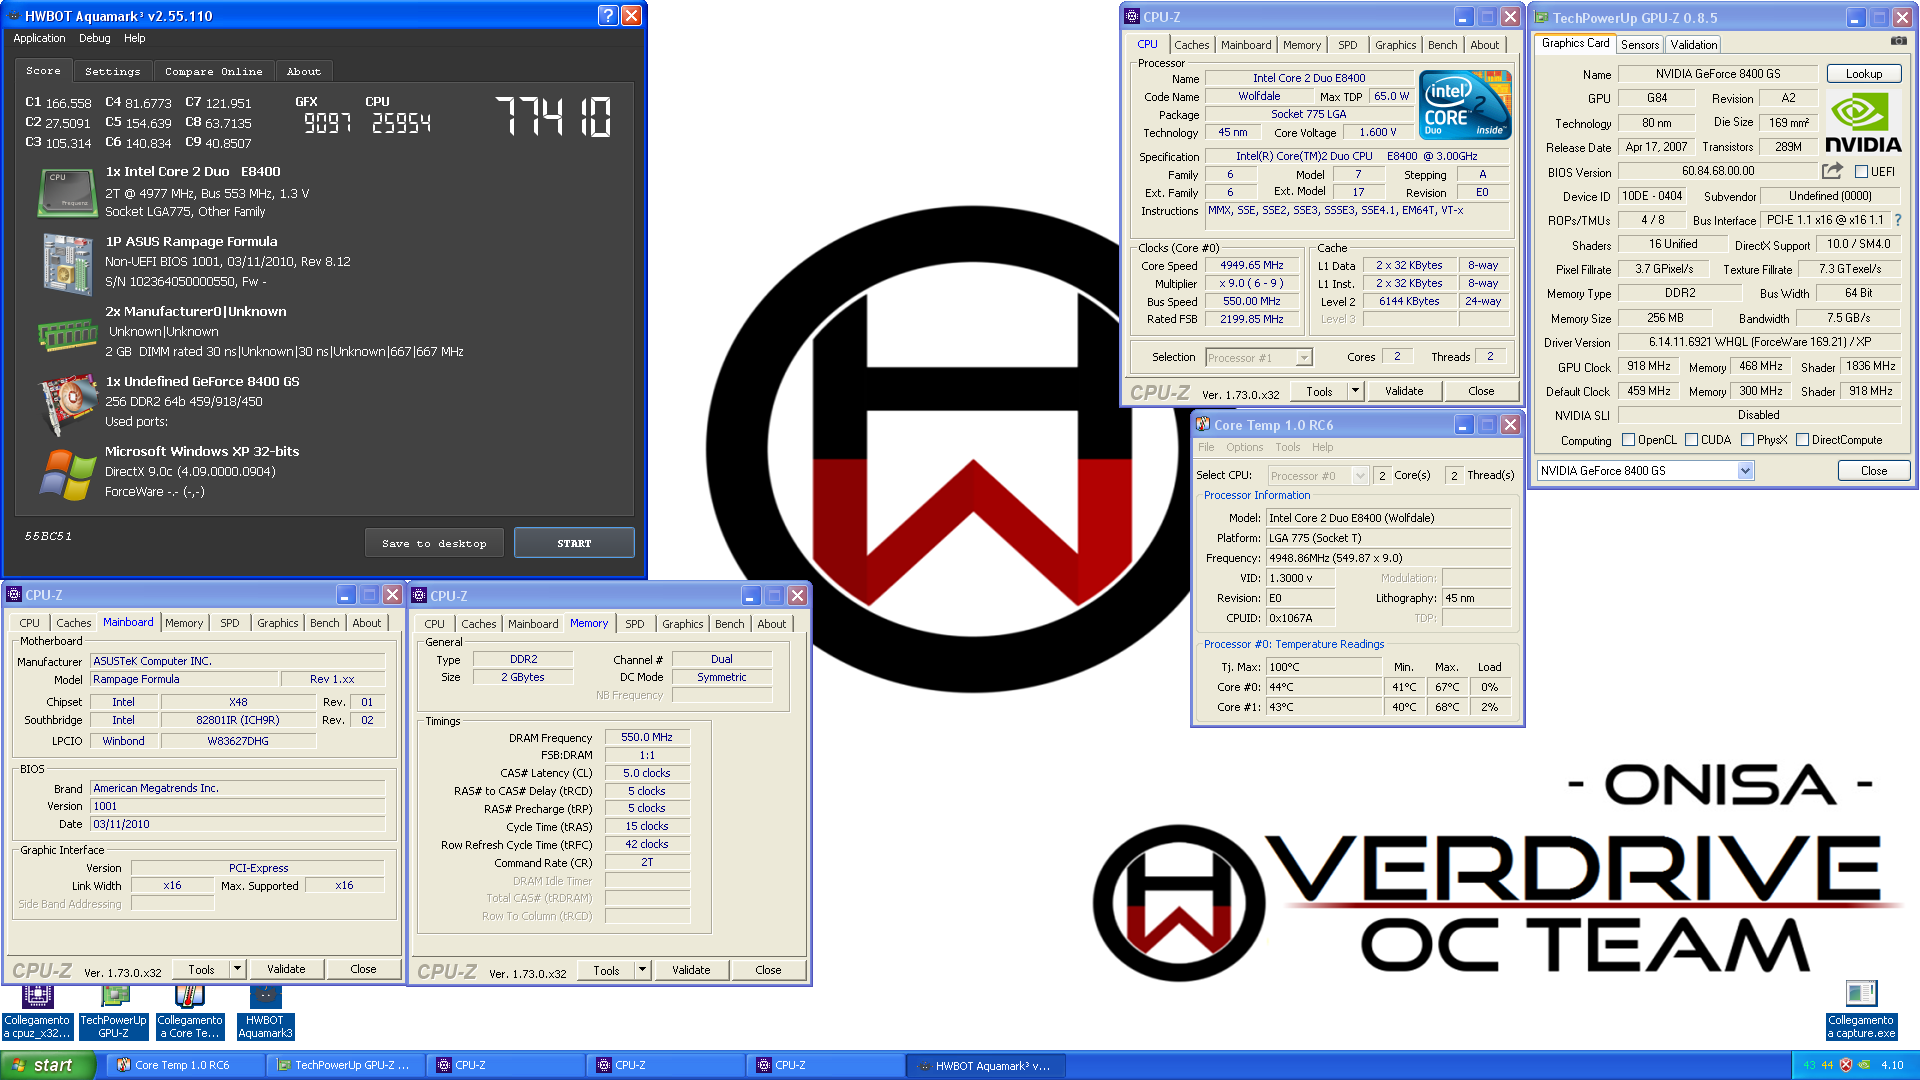This screenshot has width=1920, height=1080.
Task: Click DRAM Frequency value 550.0 MHz
Action: click(x=647, y=737)
